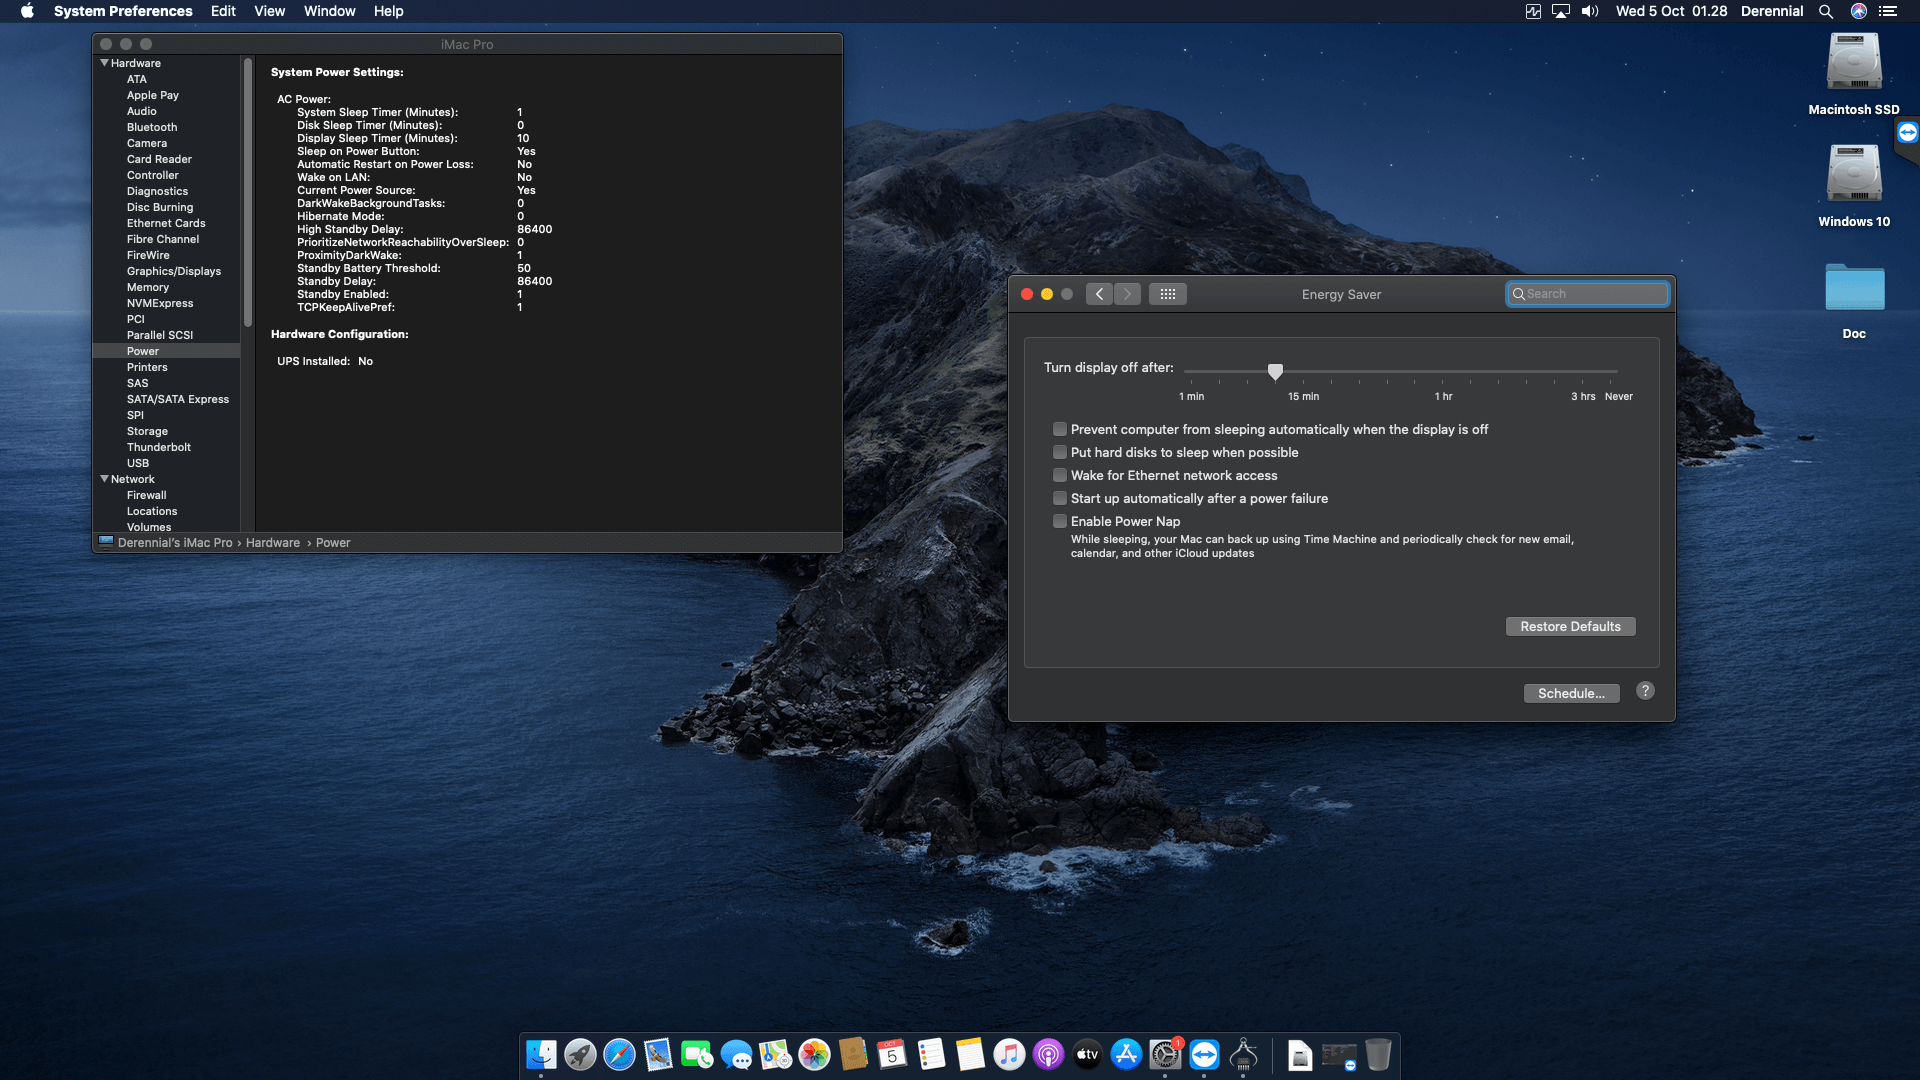
Task: Collapse the Hardware section in the sidebar
Action: pyautogui.click(x=105, y=62)
